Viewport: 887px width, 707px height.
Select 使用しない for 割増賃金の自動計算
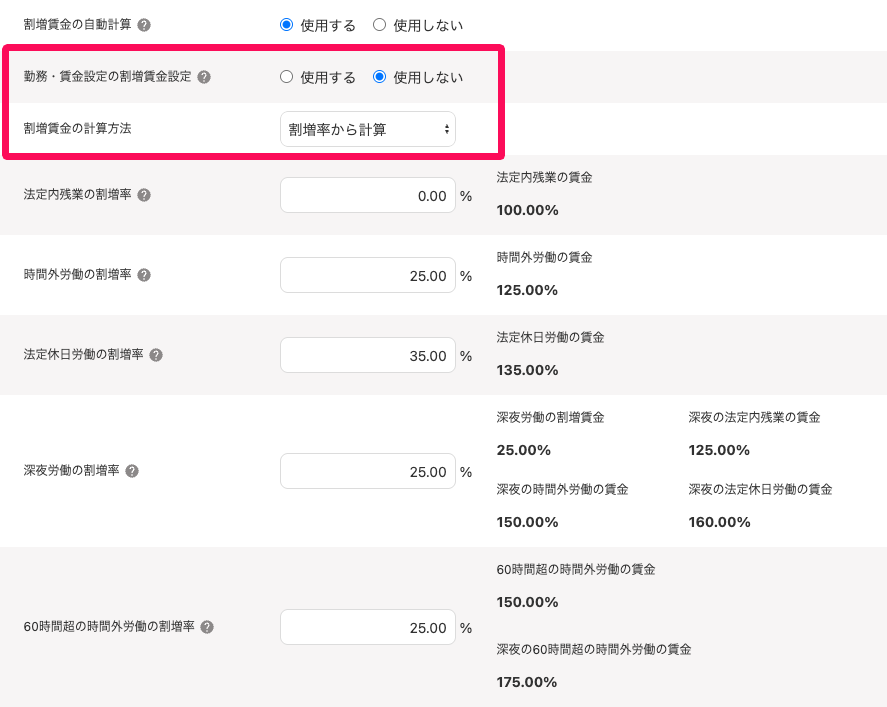[380, 25]
